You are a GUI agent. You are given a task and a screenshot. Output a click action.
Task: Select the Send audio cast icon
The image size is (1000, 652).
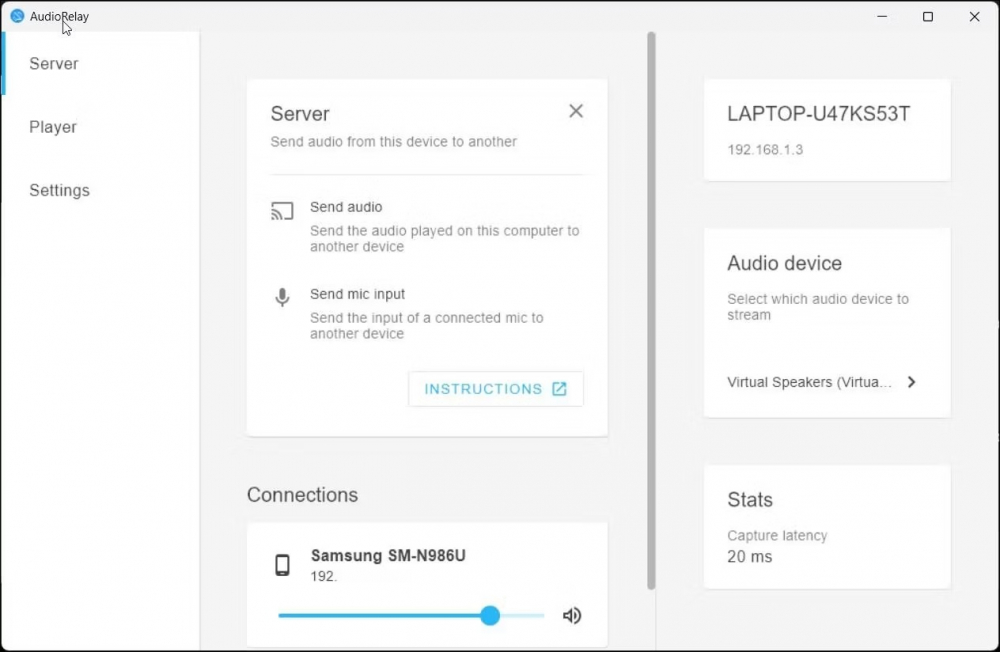281,210
